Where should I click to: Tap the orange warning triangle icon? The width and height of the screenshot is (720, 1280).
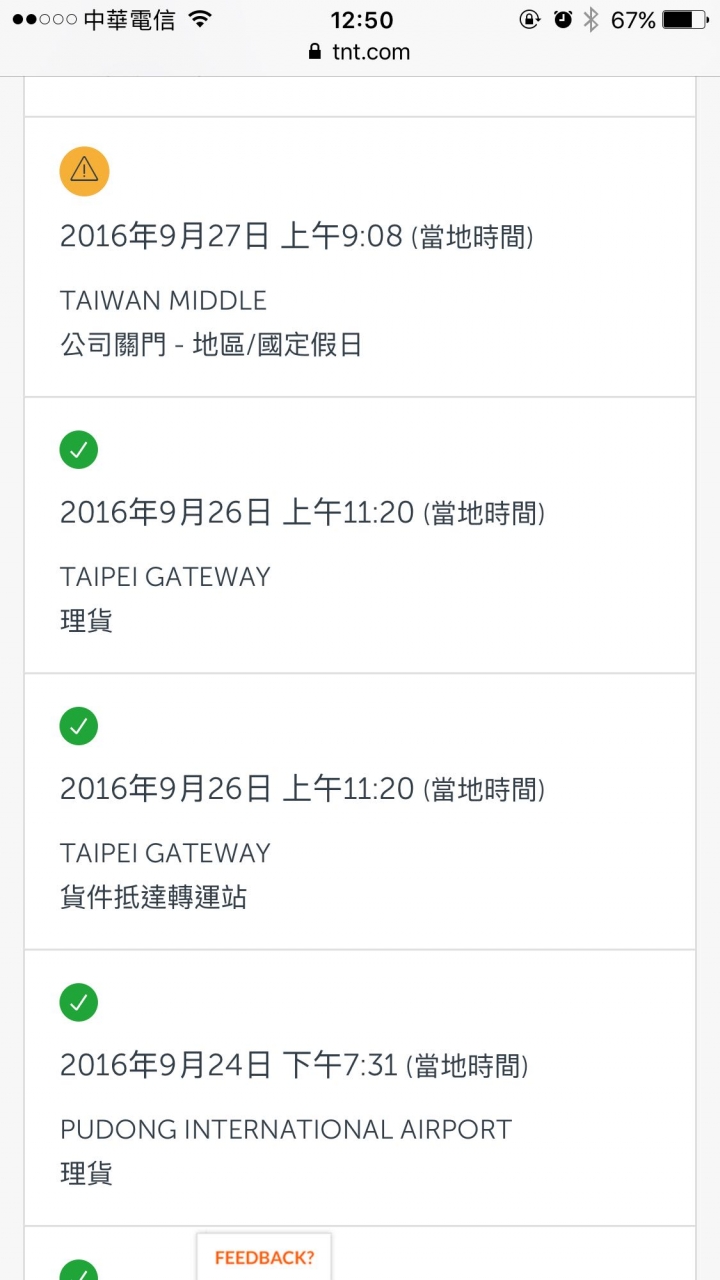click(x=84, y=172)
